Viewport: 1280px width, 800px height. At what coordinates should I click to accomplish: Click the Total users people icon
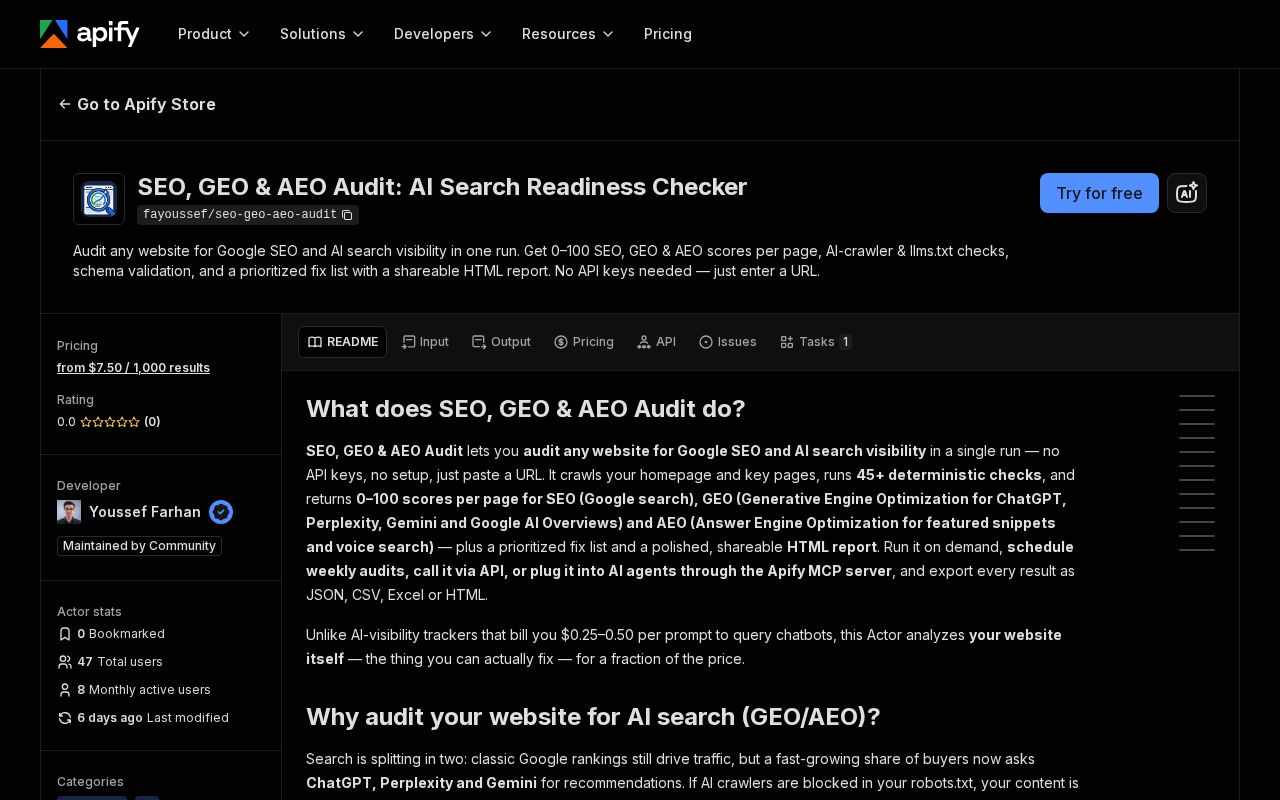pos(65,662)
